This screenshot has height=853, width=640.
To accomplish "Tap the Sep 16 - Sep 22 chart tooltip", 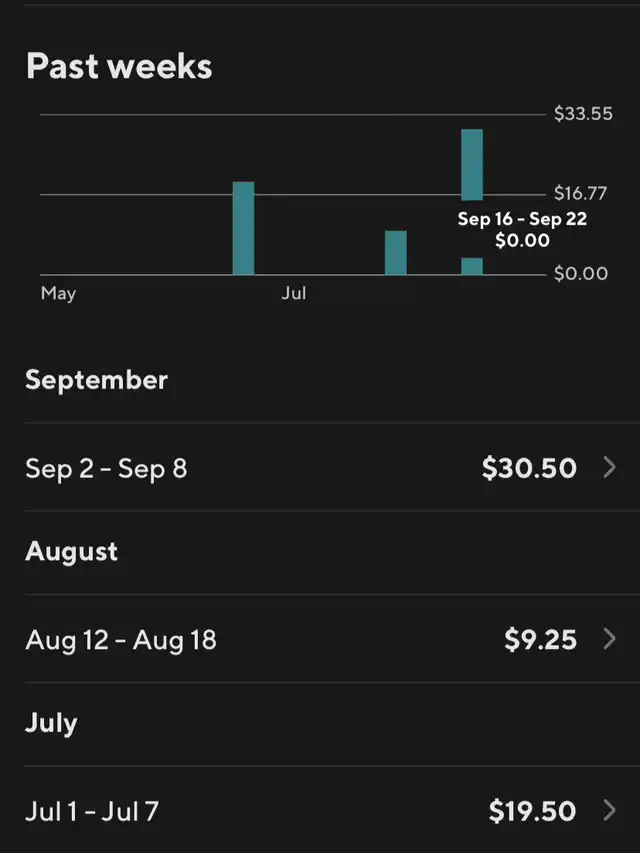I will coord(522,229).
